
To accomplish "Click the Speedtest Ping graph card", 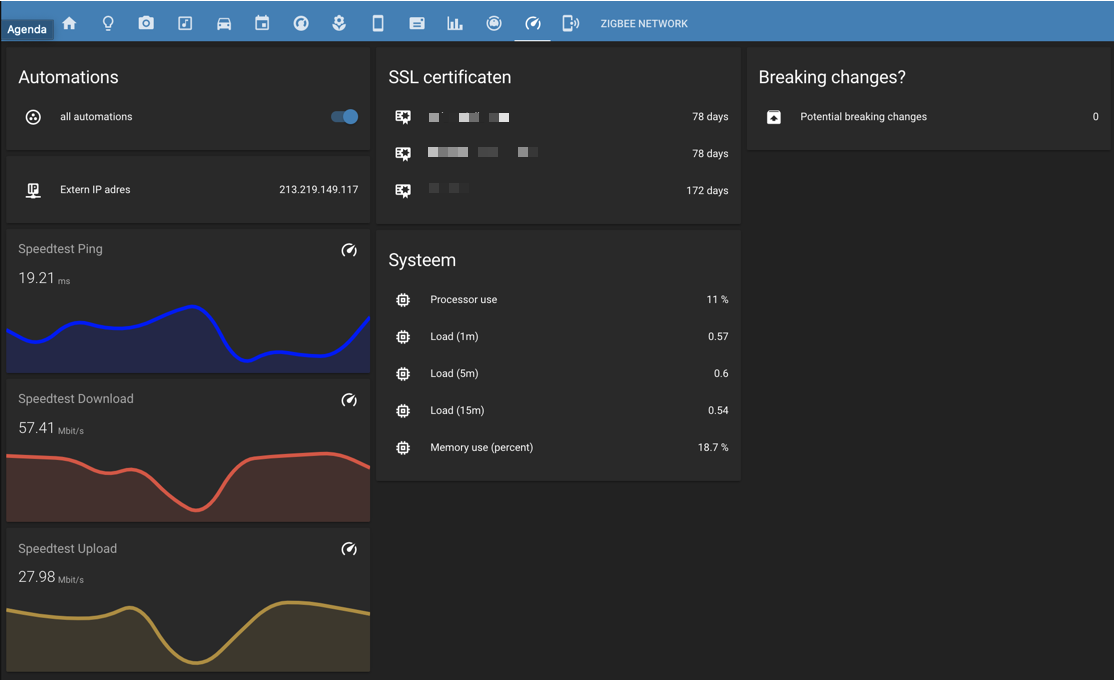I will (188, 300).
